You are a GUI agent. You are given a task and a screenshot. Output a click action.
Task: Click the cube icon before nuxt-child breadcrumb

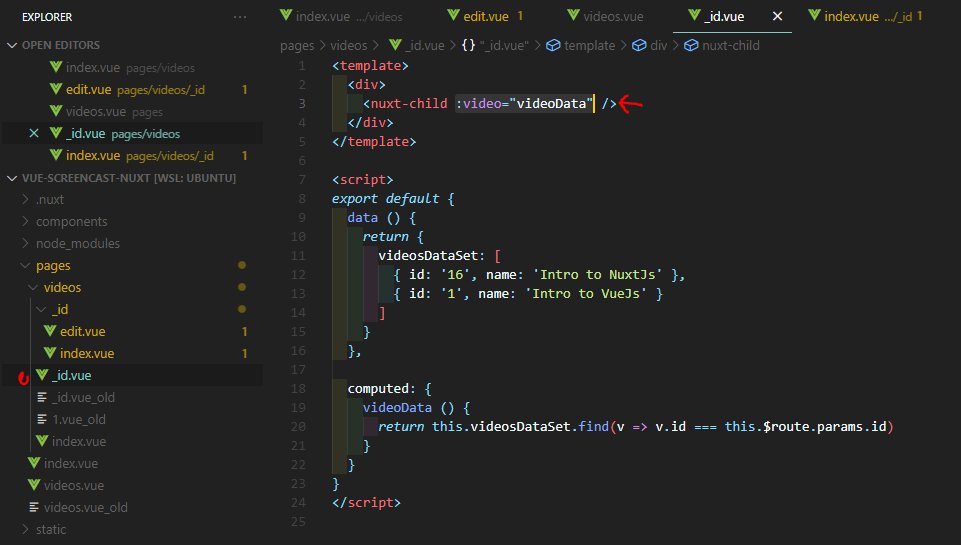[691, 46]
